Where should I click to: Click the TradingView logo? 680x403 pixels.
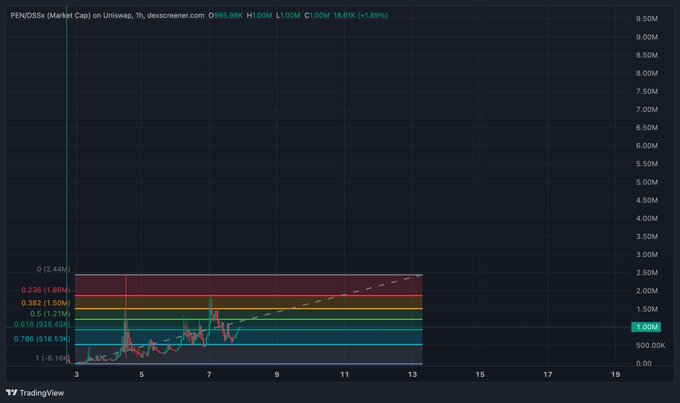[35, 393]
